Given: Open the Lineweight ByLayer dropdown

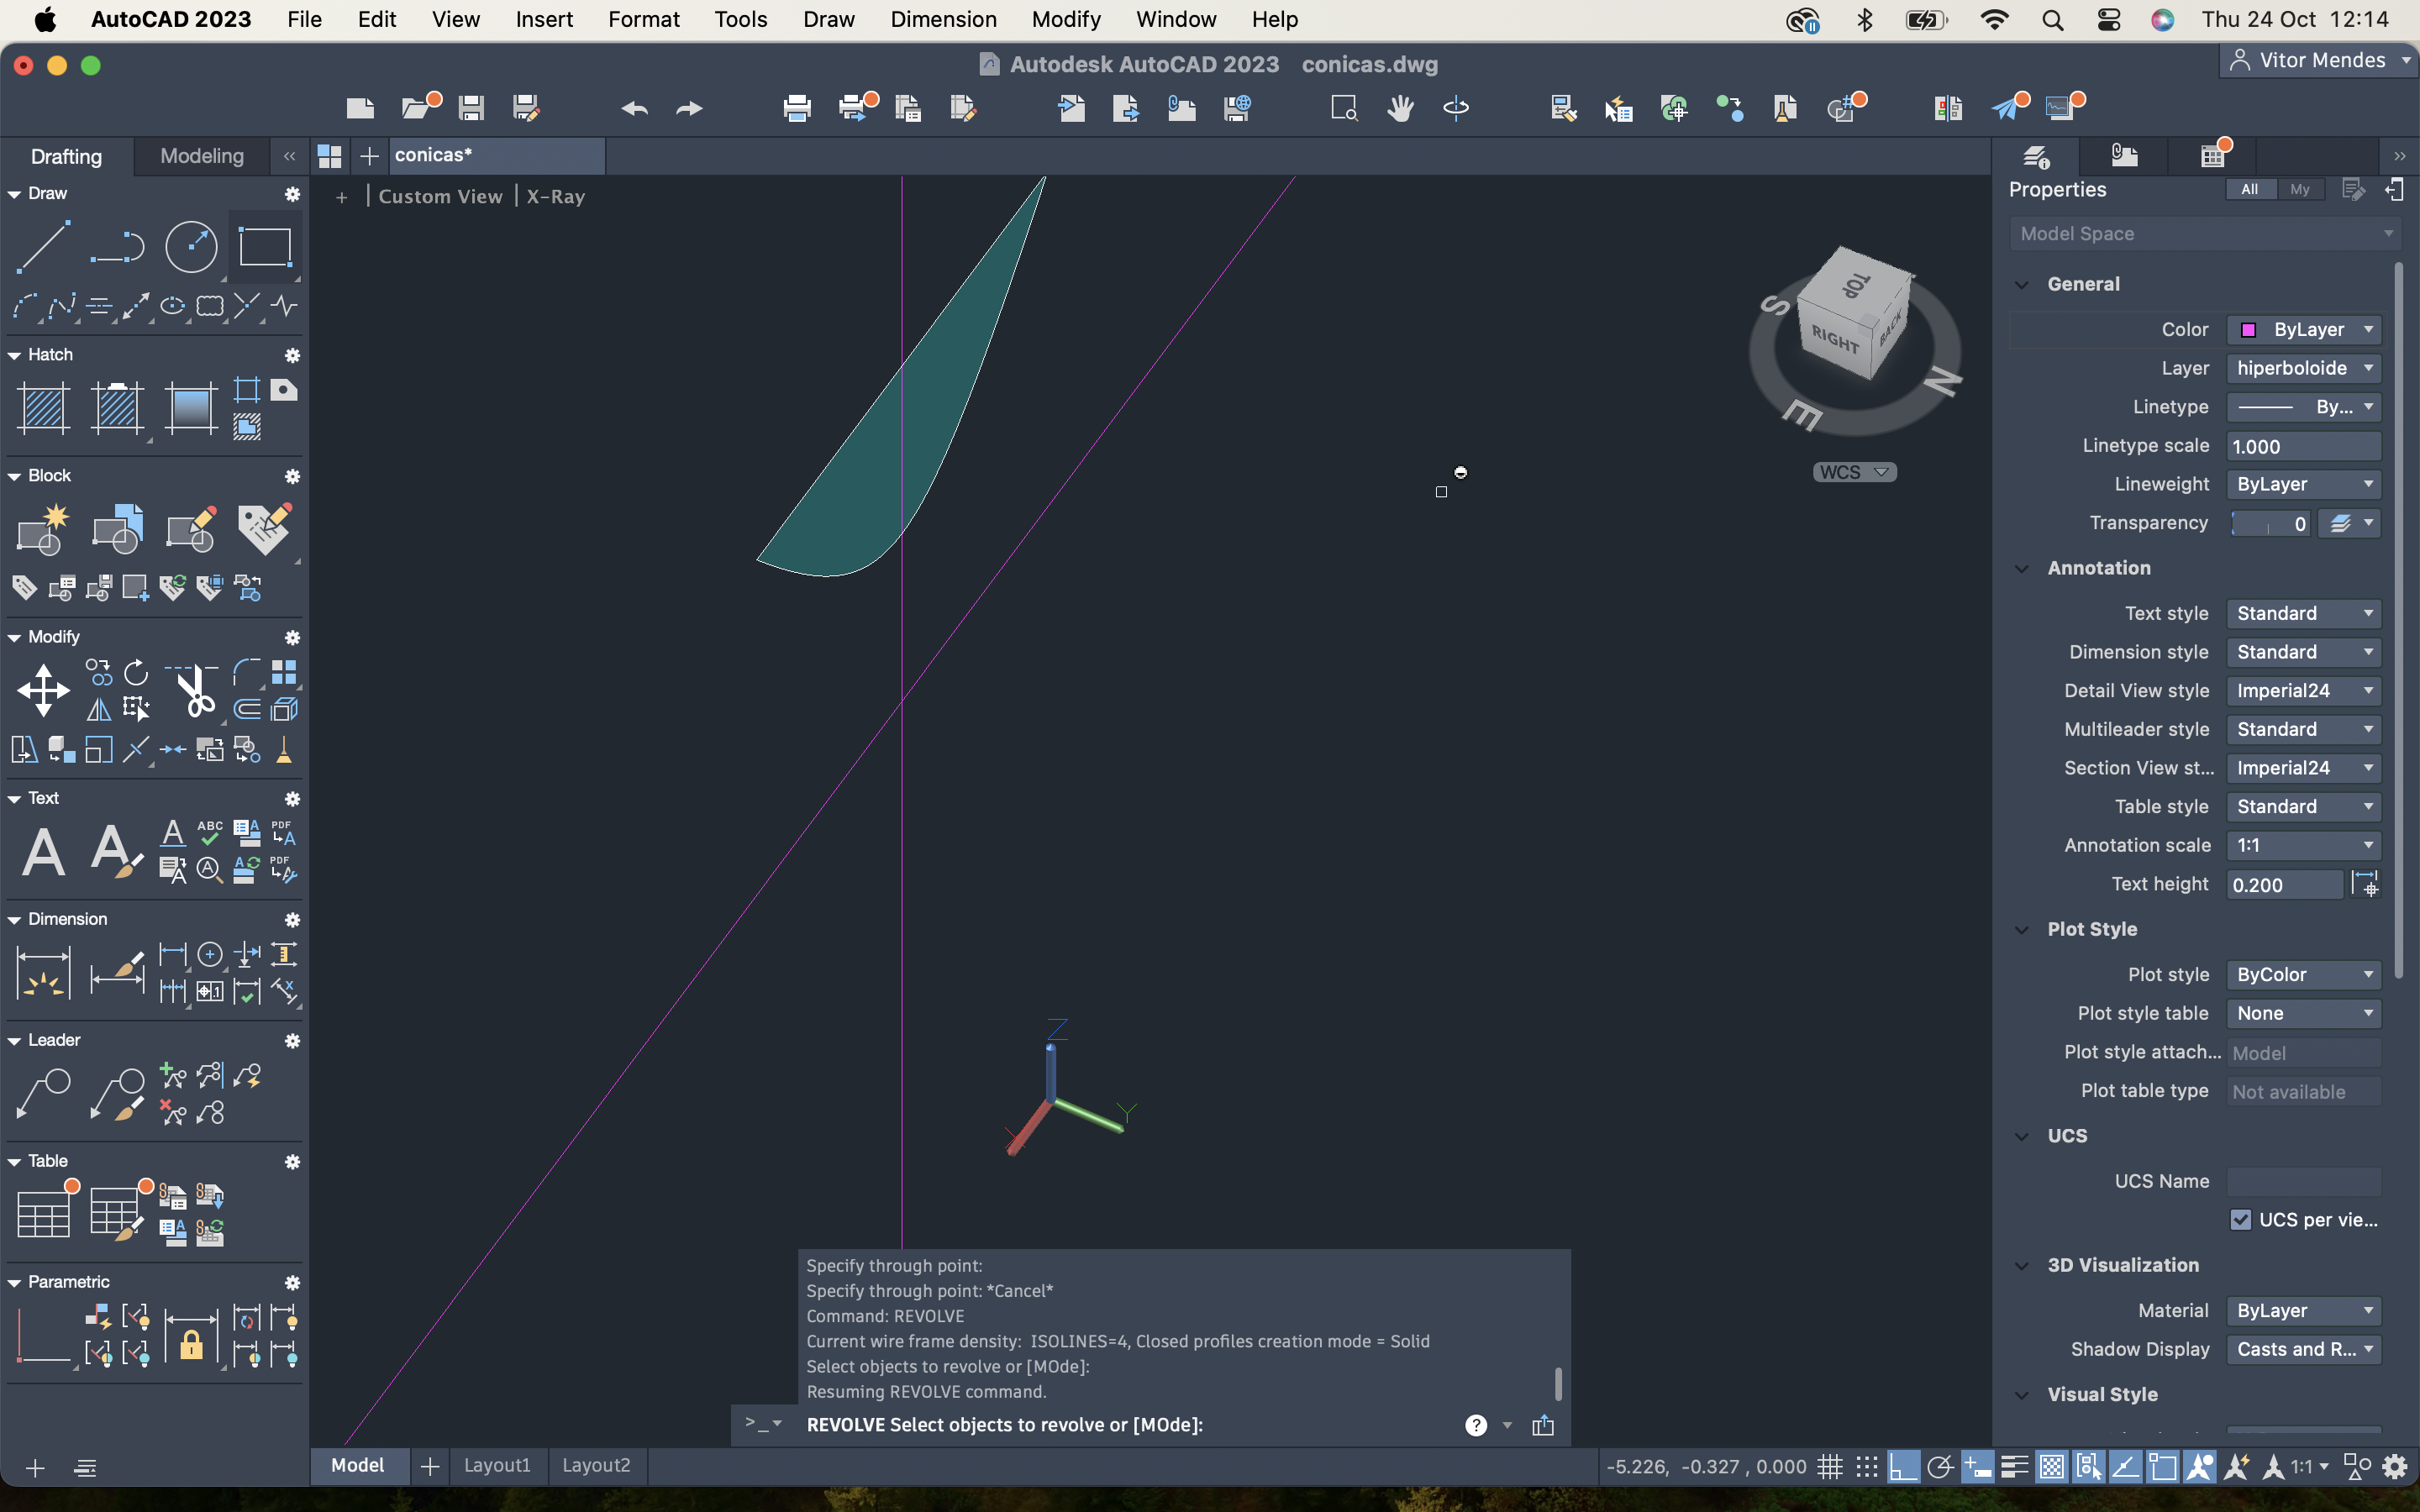Looking at the screenshot, I should tap(2303, 484).
